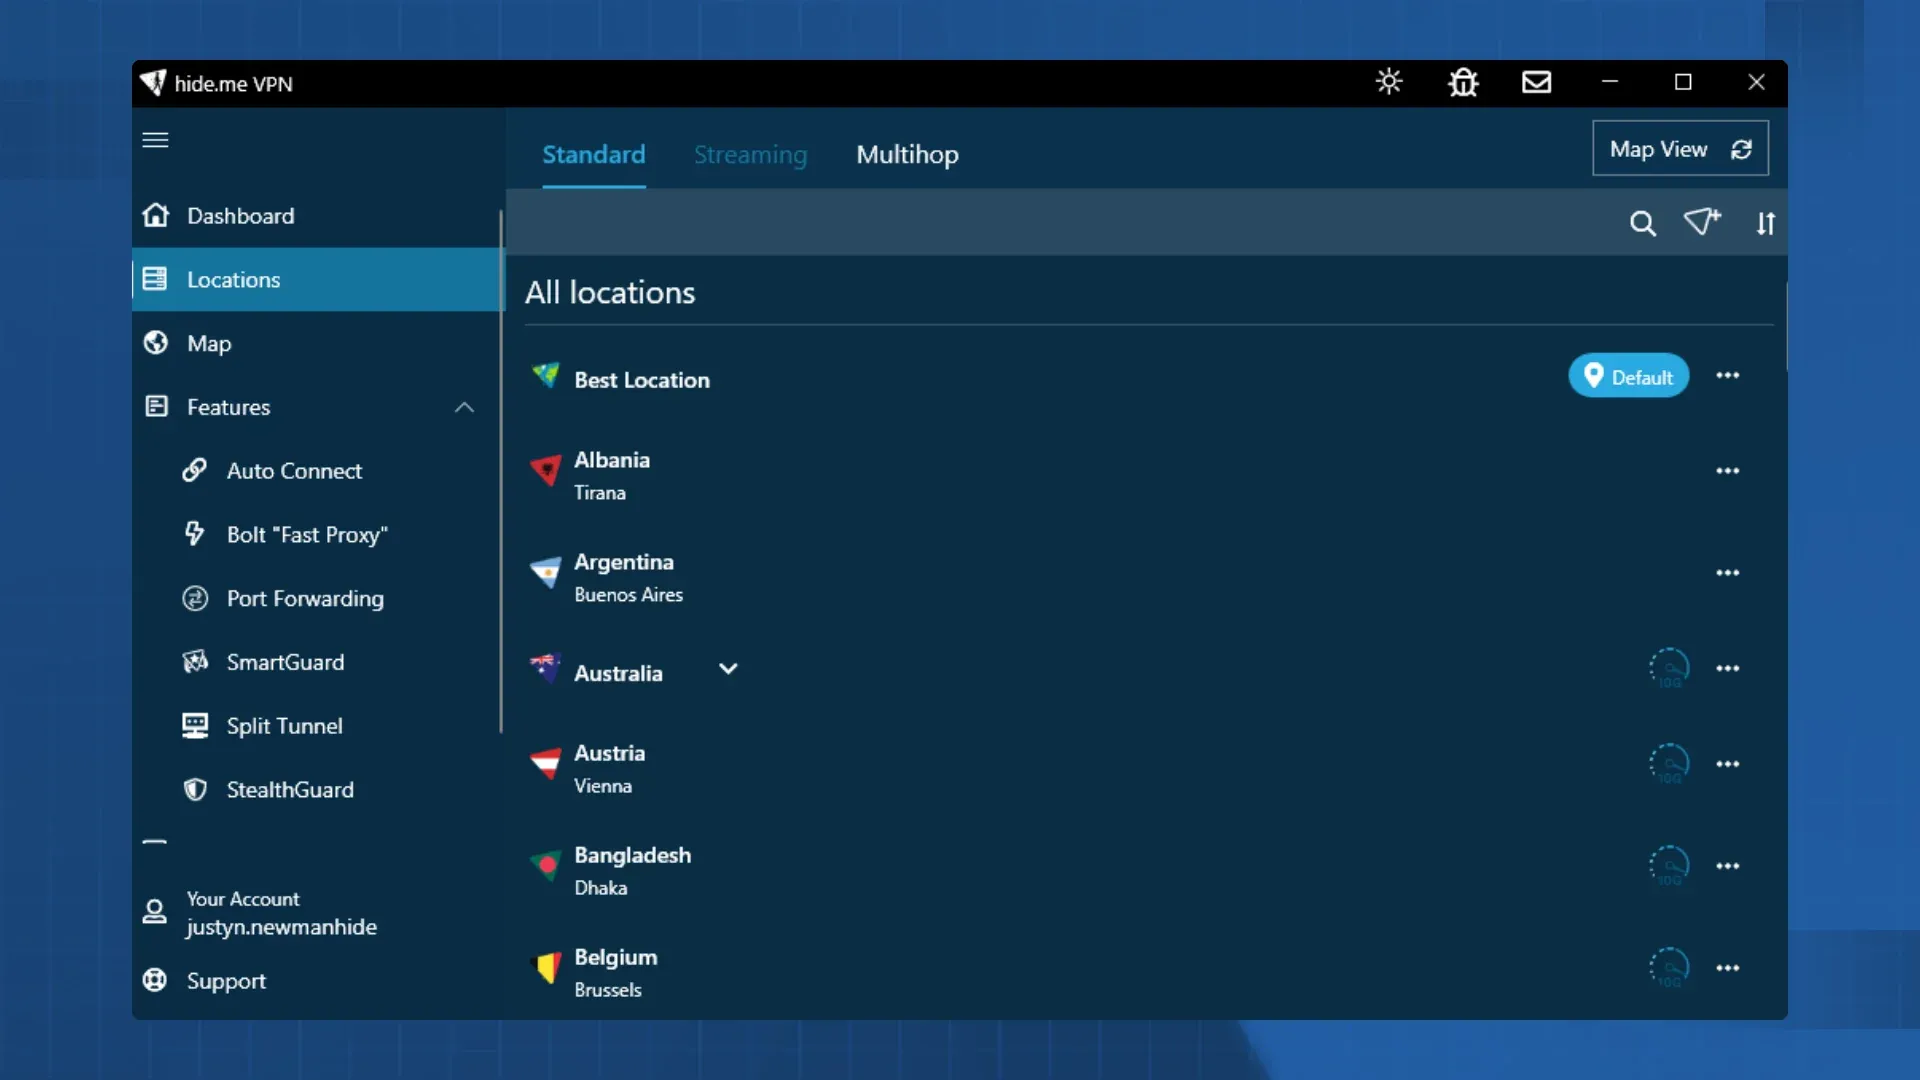Click the 10G speed icon for Australia
This screenshot has width=1920, height=1080.
tap(1669, 668)
